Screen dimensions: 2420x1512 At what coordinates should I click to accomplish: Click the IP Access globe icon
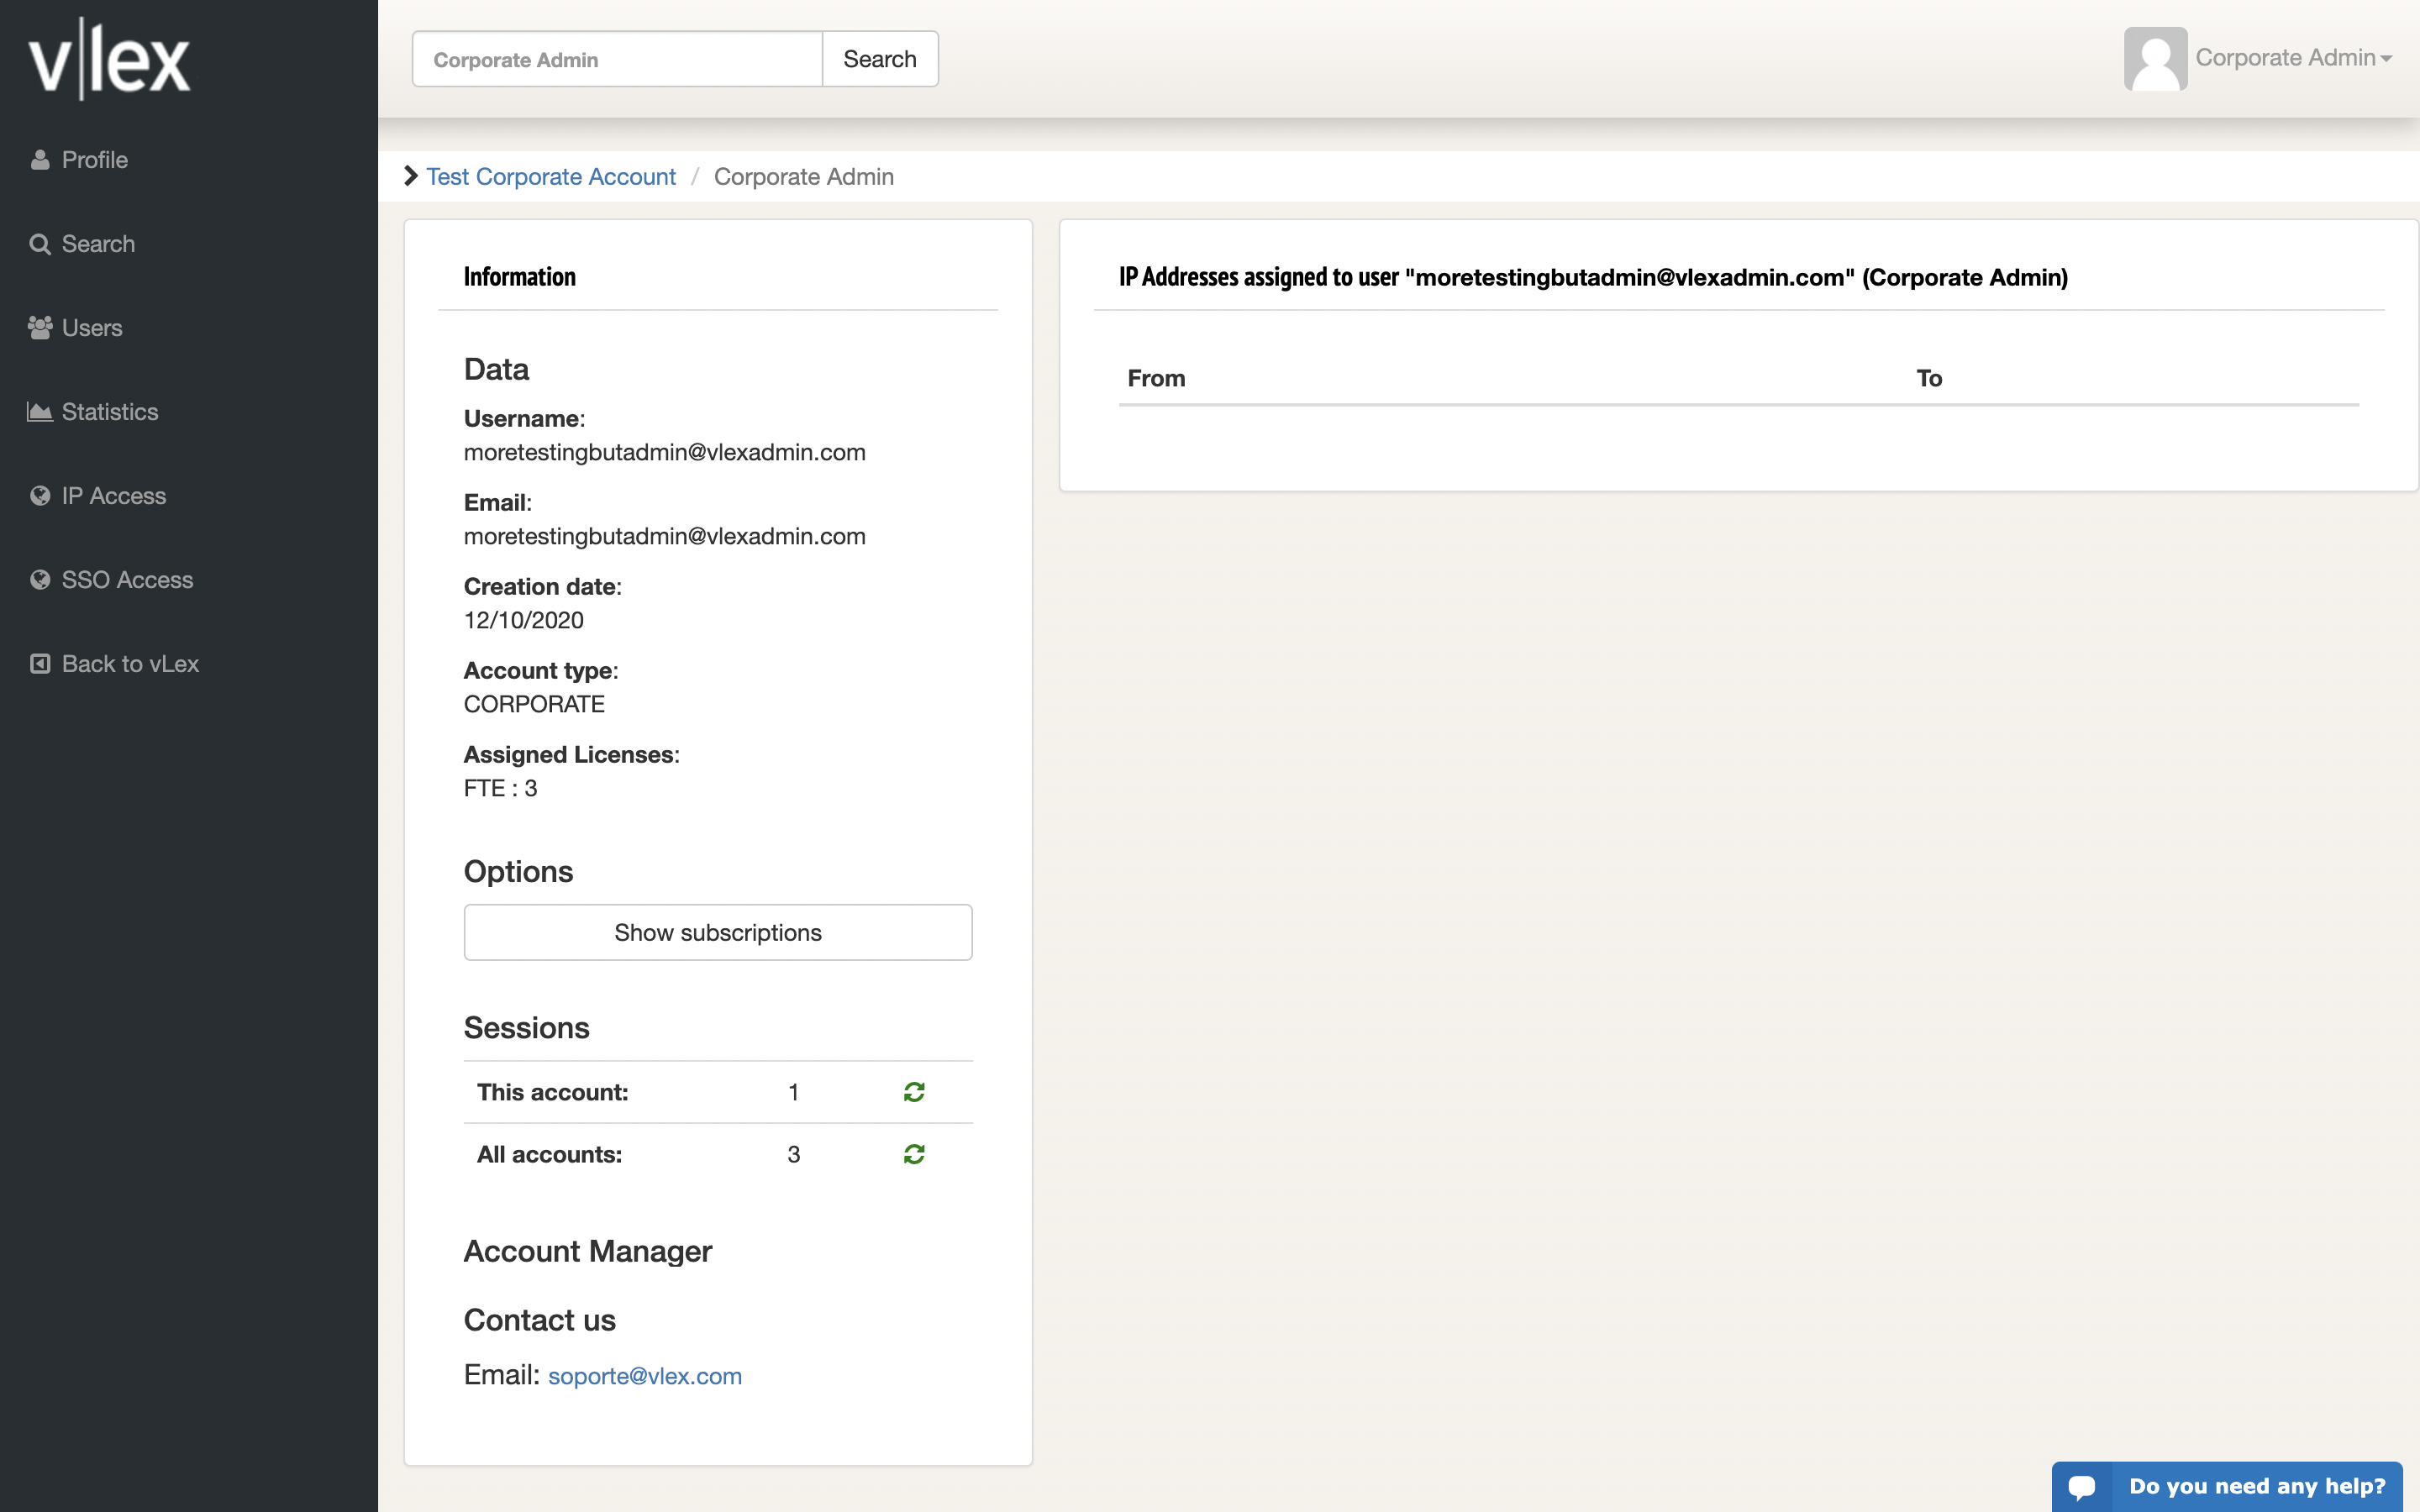click(40, 496)
